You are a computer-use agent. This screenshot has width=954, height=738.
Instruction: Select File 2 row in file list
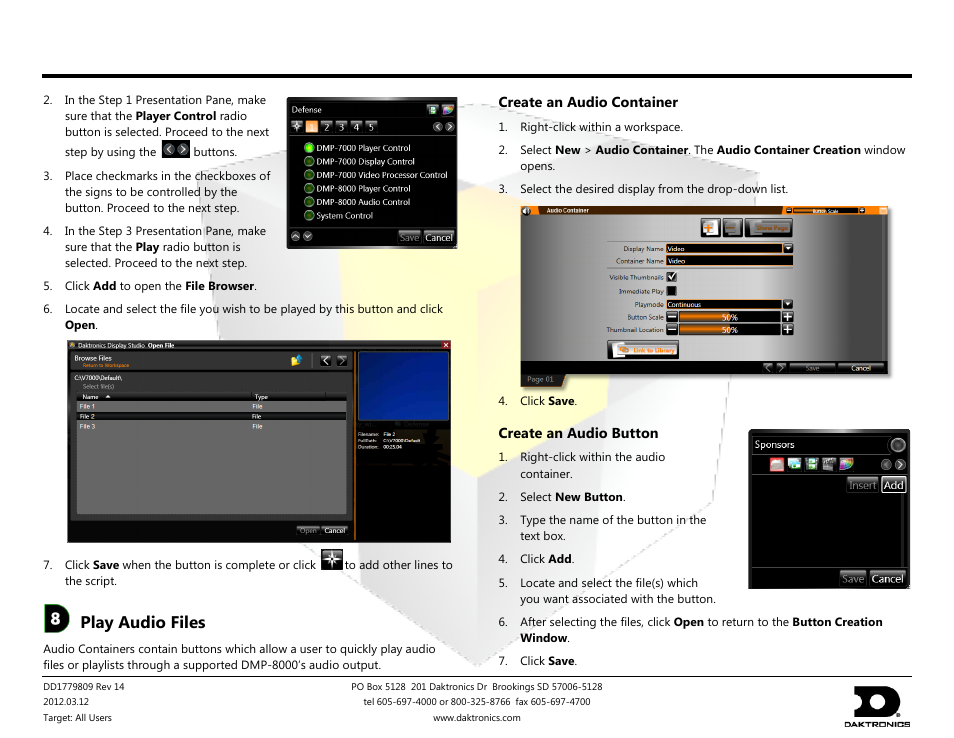212,416
